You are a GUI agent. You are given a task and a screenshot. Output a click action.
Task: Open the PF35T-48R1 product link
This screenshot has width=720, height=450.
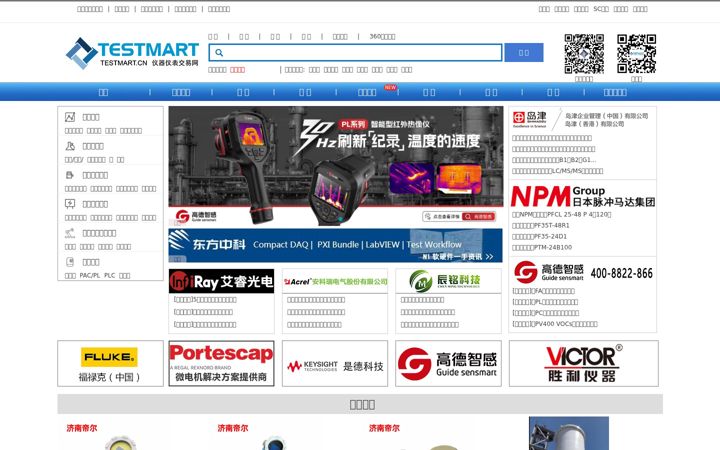pyautogui.click(x=540, y=225)
